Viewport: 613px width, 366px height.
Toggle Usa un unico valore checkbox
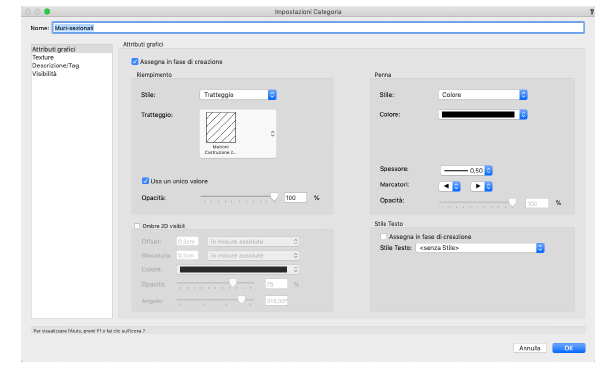(x=145, y=181)
